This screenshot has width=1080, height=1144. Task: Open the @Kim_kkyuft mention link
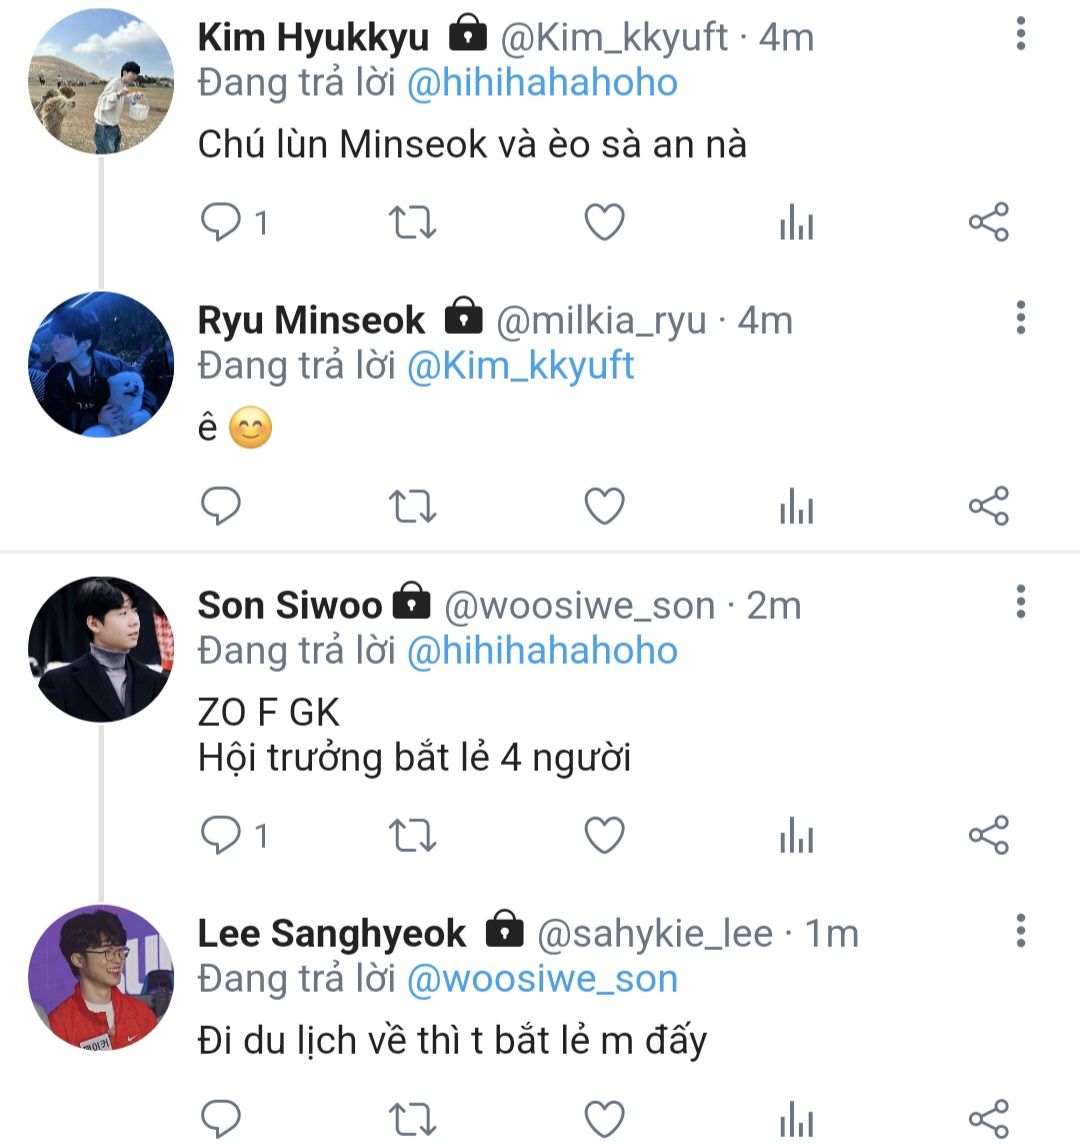click(x=520, y=365)
